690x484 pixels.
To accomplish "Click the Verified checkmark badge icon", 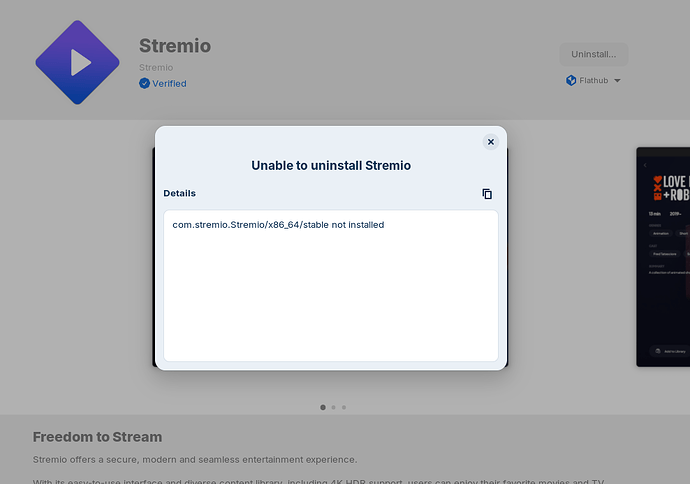I will click(144, 83).
